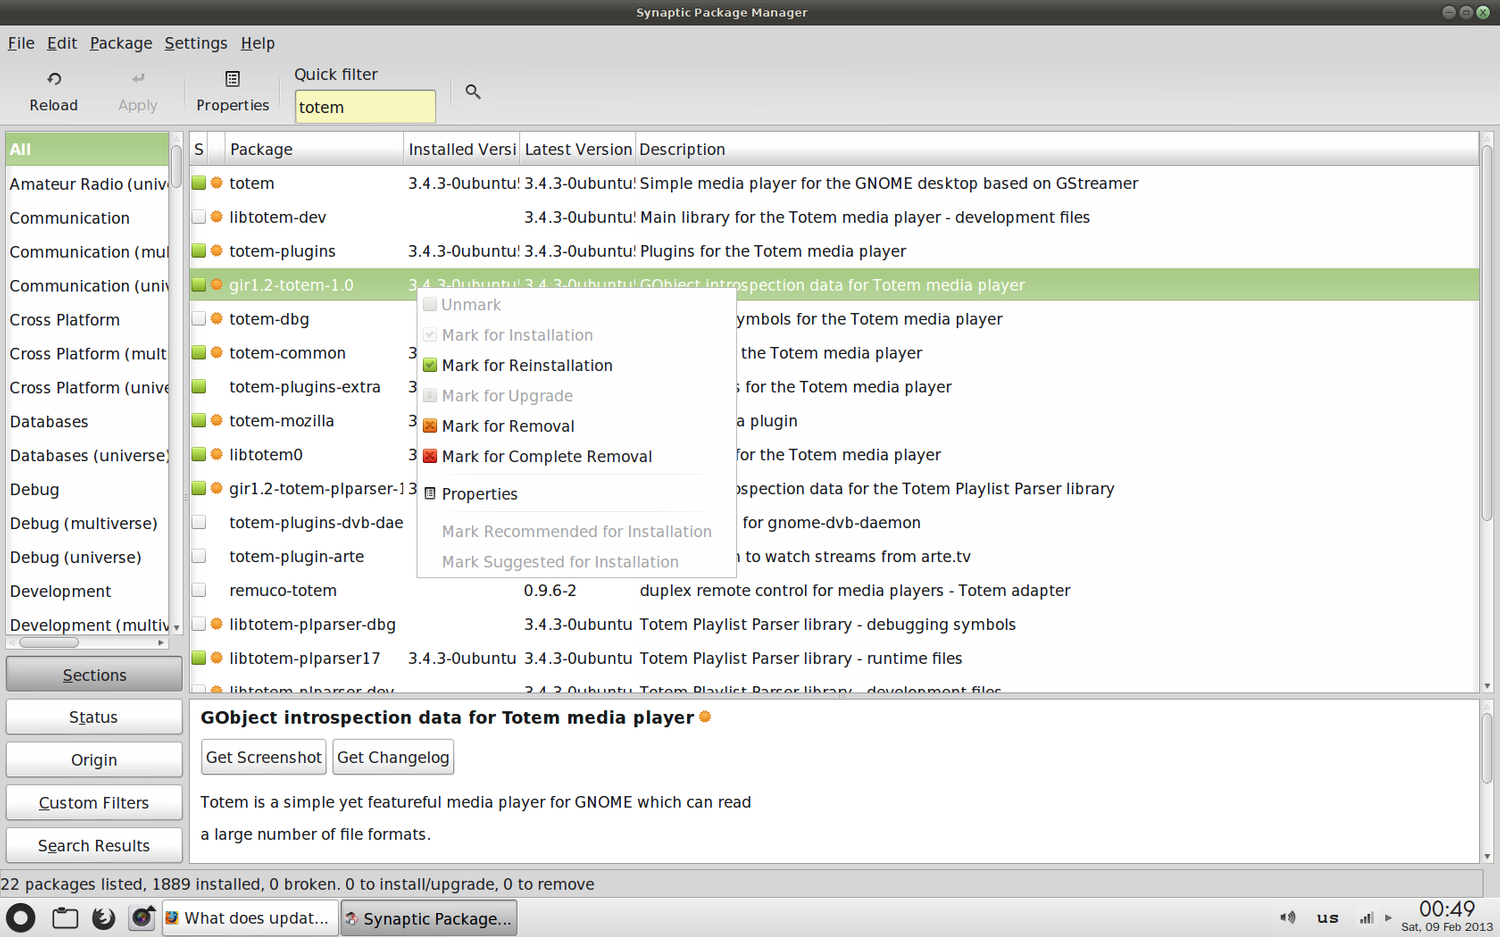Screen dimensions: 1500x937
Task: Open the Package menu
Action: 121,43
